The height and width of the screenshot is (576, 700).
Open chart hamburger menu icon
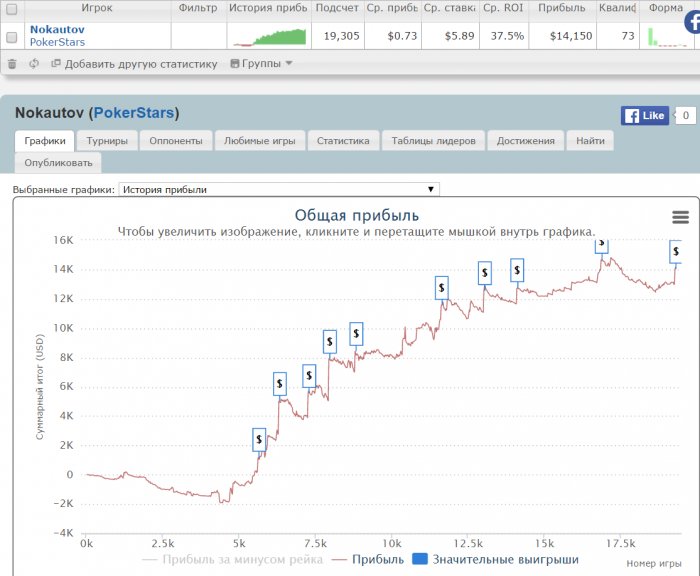coord(680,217)
